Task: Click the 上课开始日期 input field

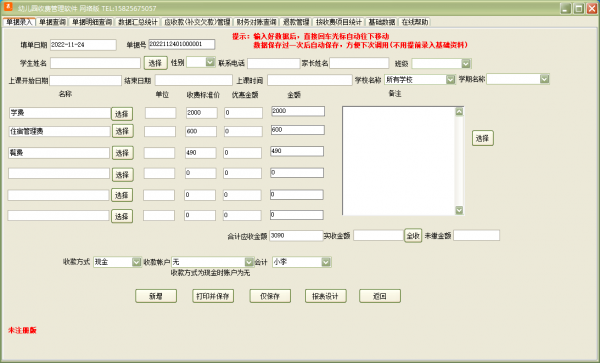Action: click(x=85, y=80)
